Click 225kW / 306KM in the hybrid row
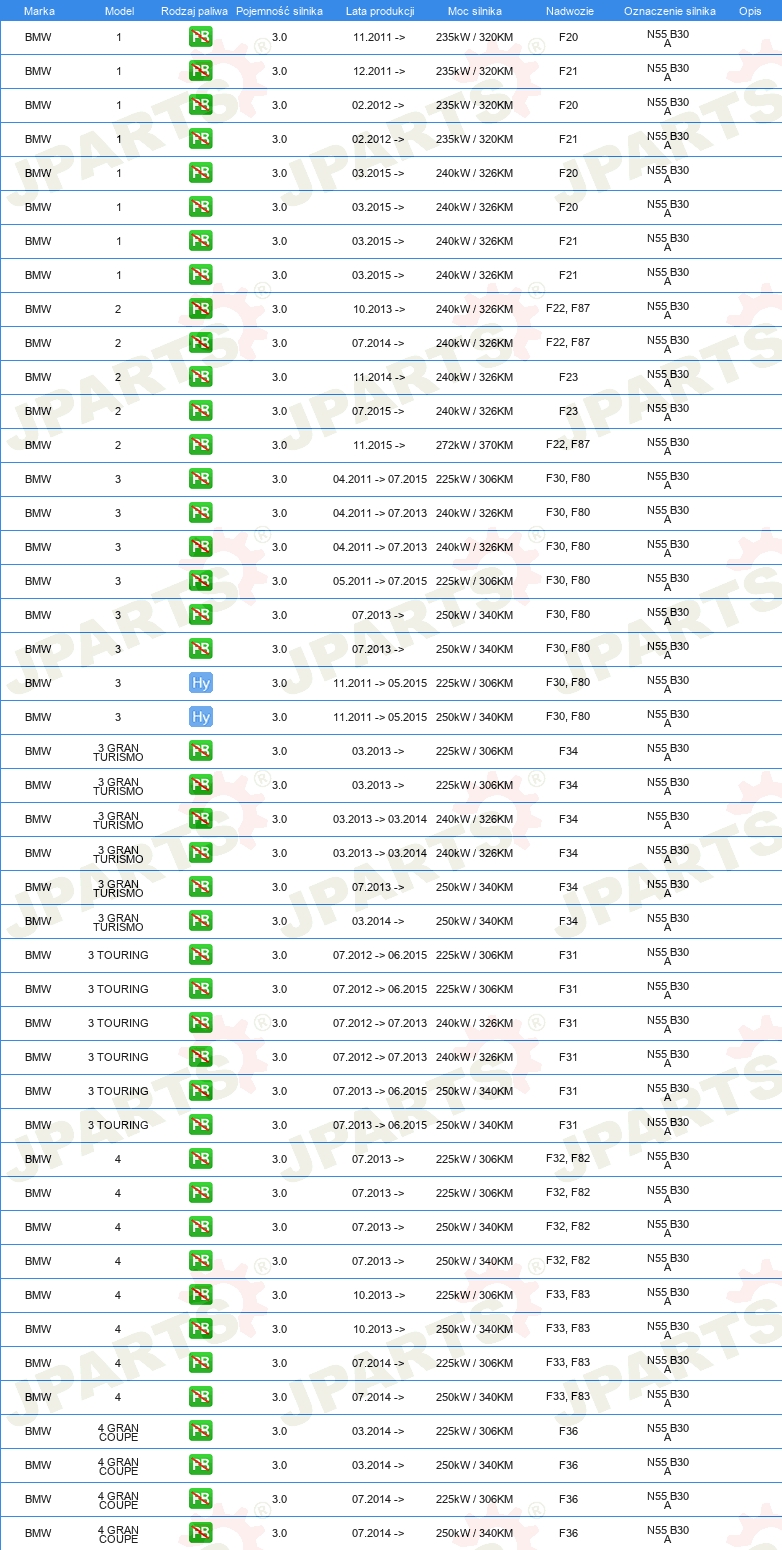Image resolution: width=782 pixels, height=1550 pixels. pos(475,683)
